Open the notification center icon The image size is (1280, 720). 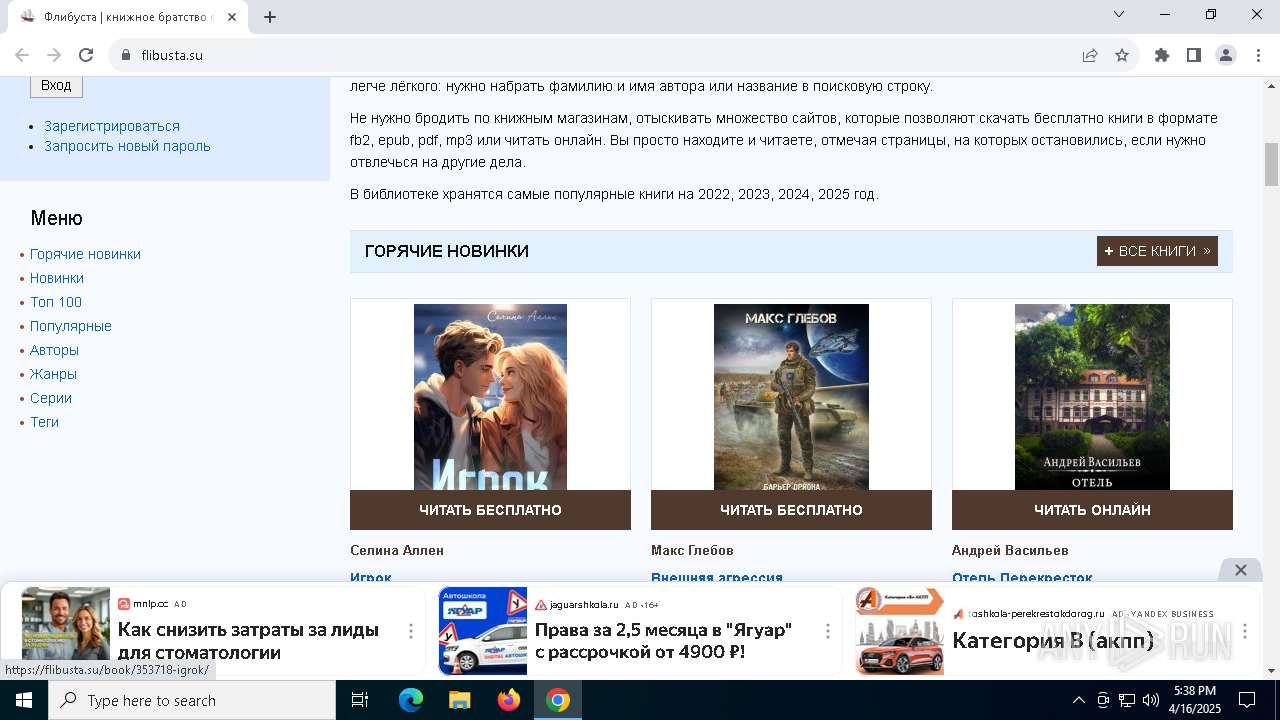tap(1247, 700)
